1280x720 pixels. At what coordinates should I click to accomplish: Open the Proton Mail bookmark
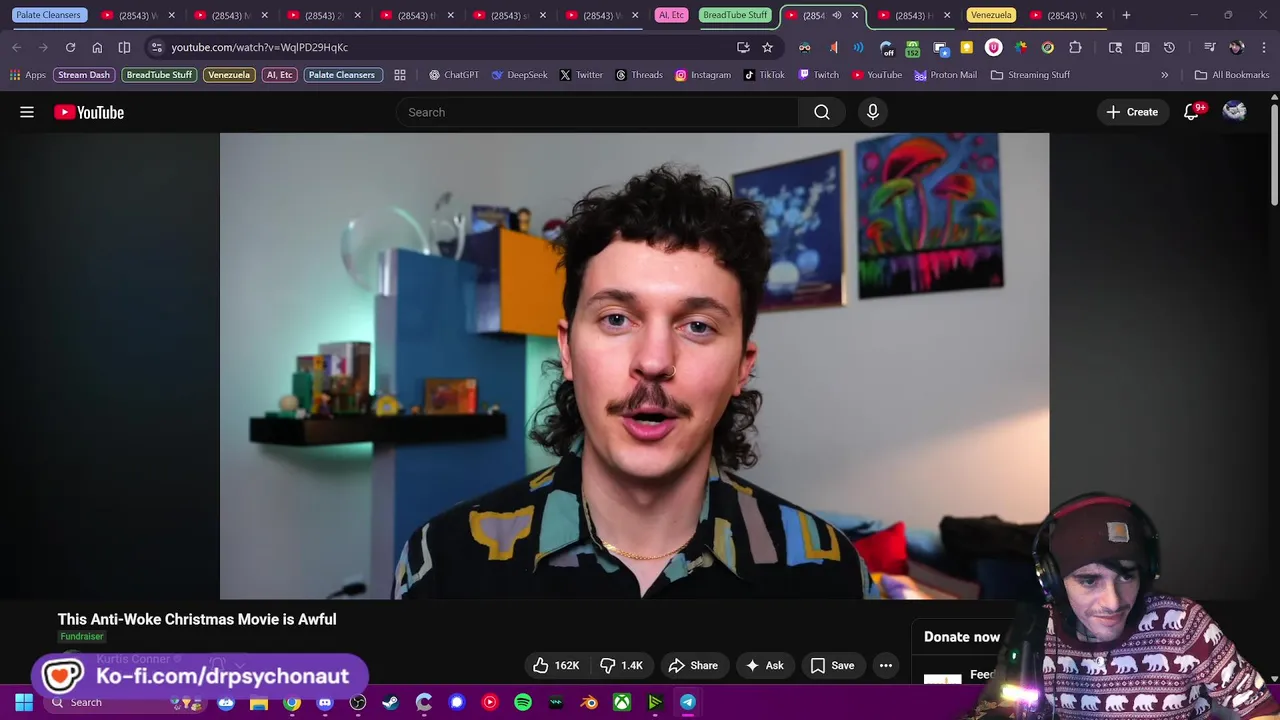[x=945, y=75]
